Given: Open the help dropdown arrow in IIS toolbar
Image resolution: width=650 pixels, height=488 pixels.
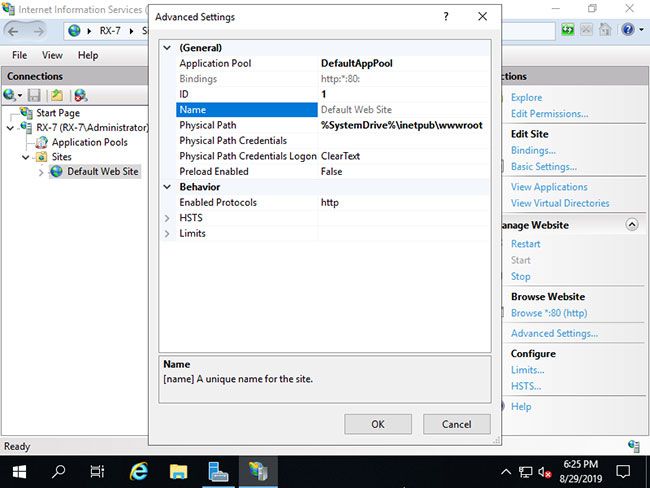Looking at the screenshot, I should [x=641, y=29].
